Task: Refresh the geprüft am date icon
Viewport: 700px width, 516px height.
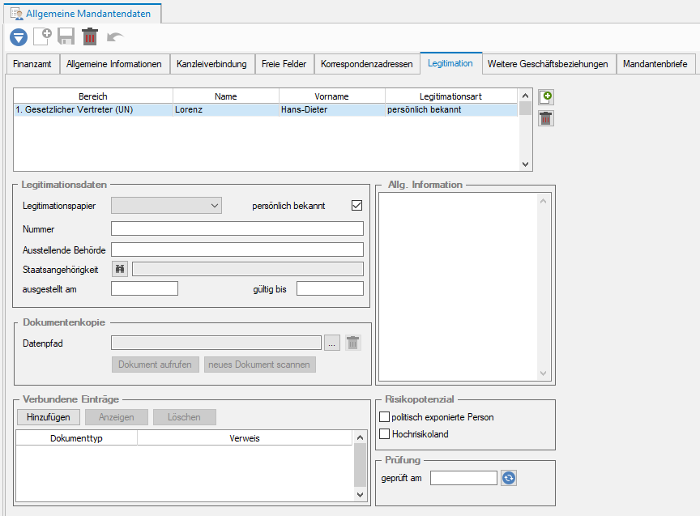Action: tap(508, 478)
